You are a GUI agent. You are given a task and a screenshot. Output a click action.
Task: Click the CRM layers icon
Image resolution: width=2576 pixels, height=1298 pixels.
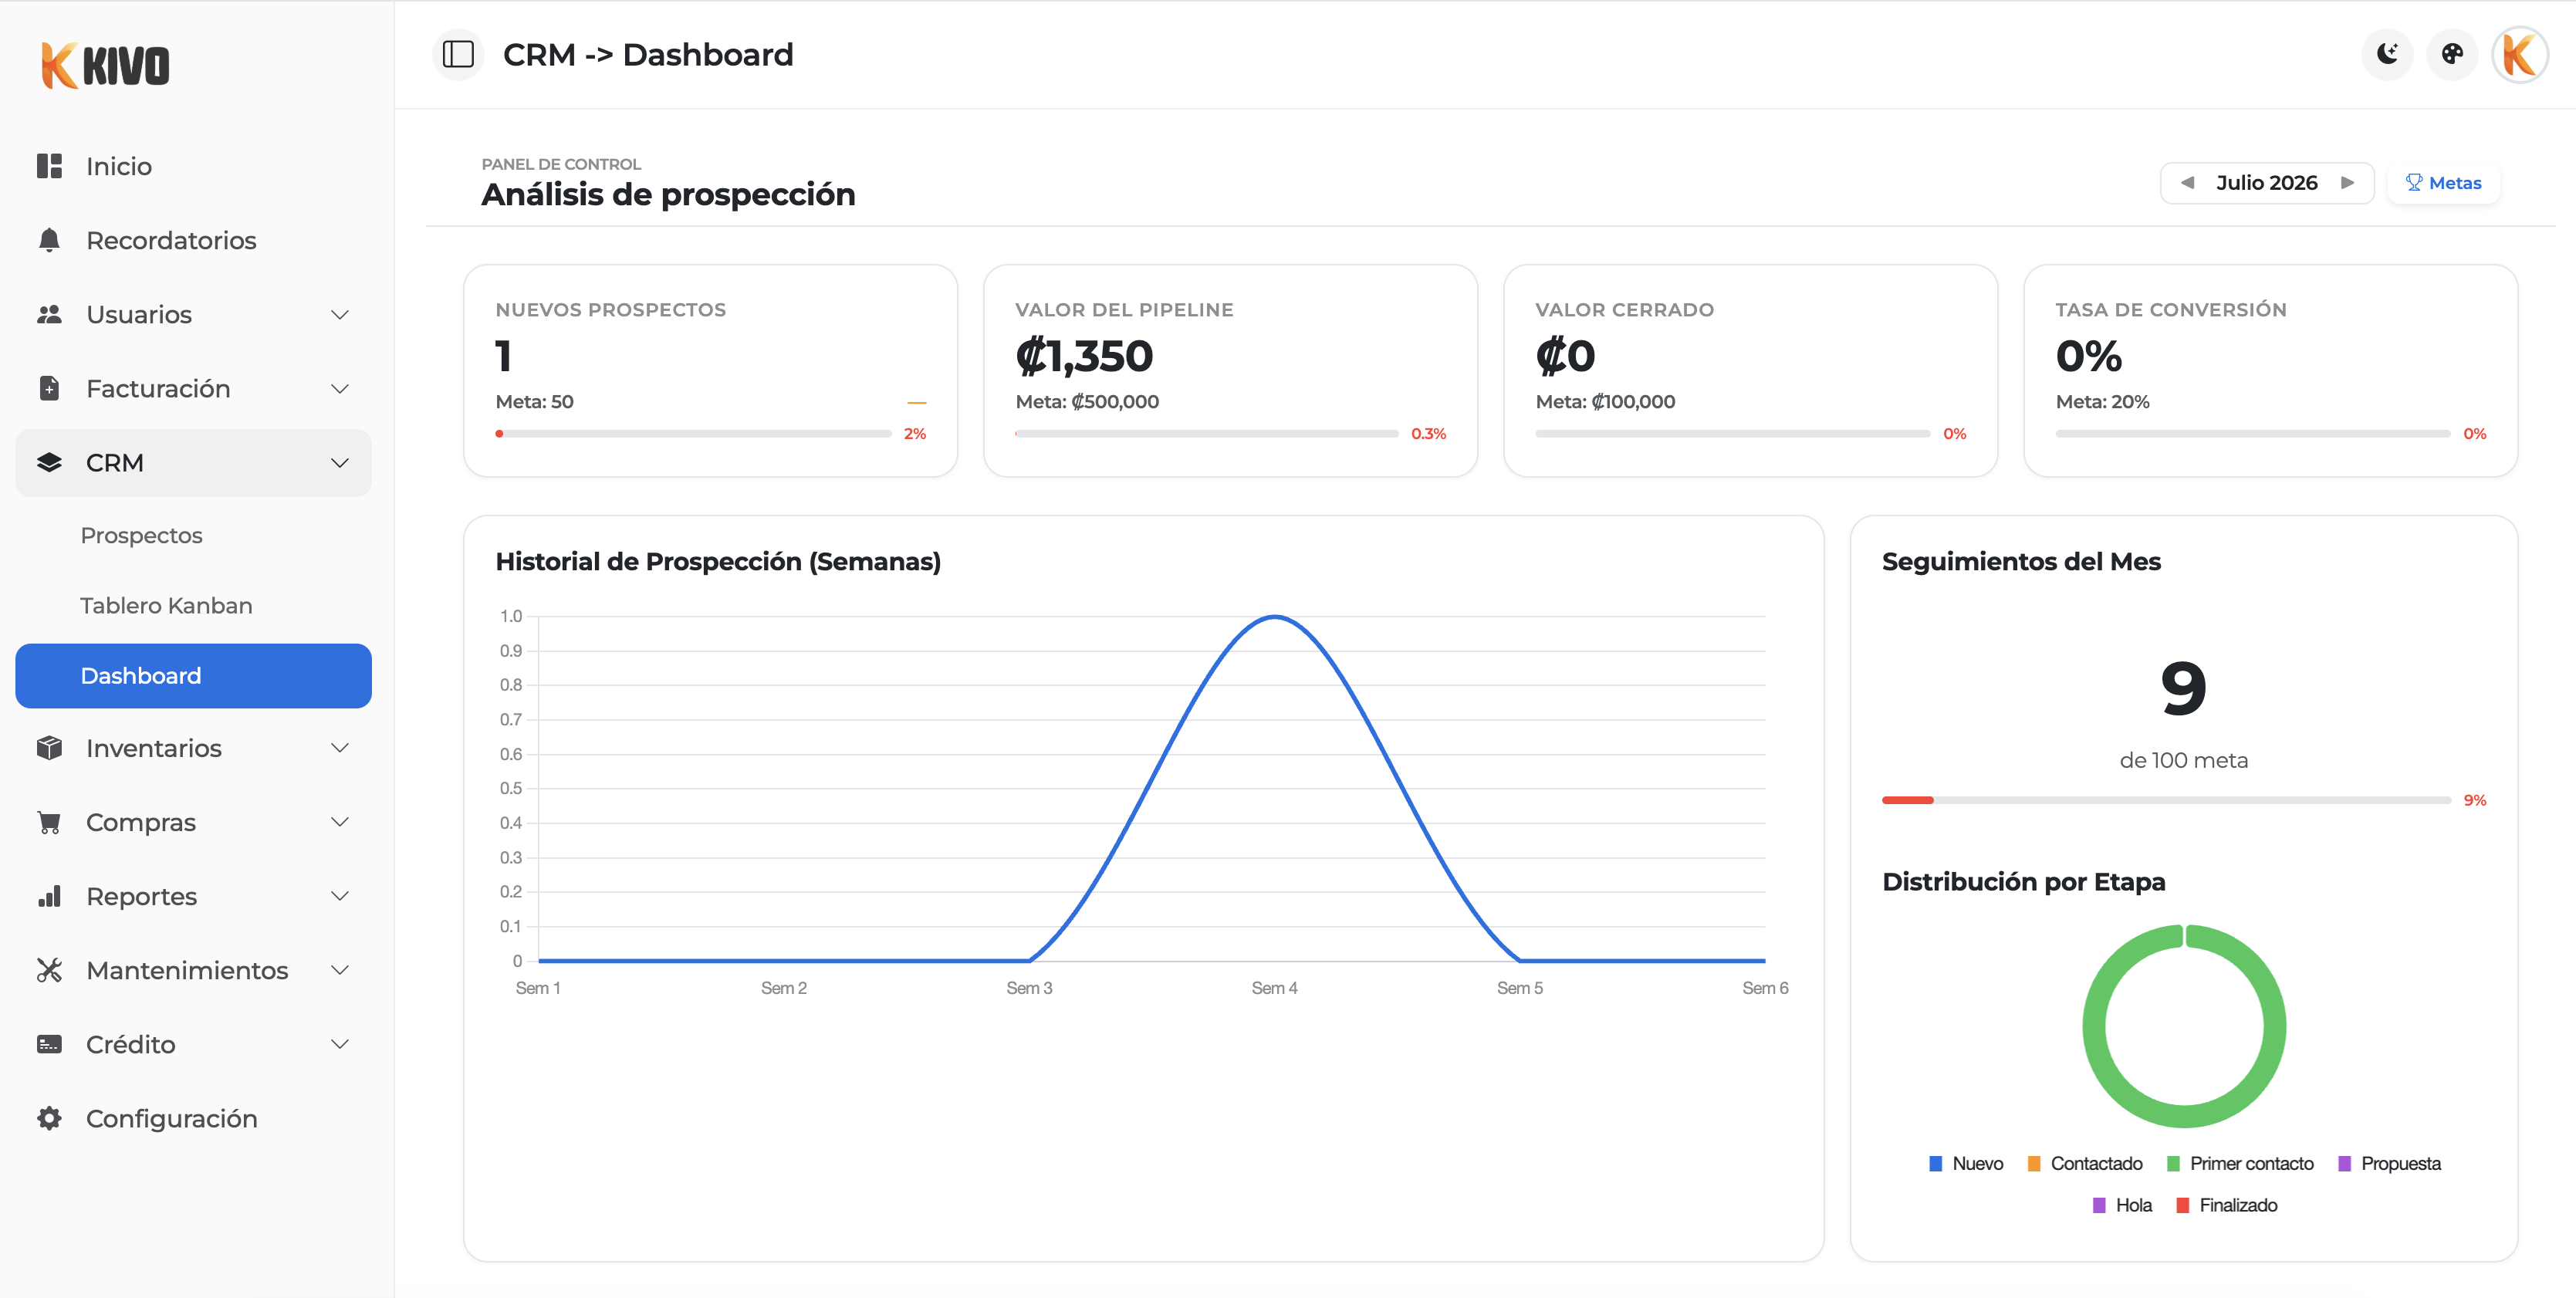pyautogui.click(x=49, y=462)
